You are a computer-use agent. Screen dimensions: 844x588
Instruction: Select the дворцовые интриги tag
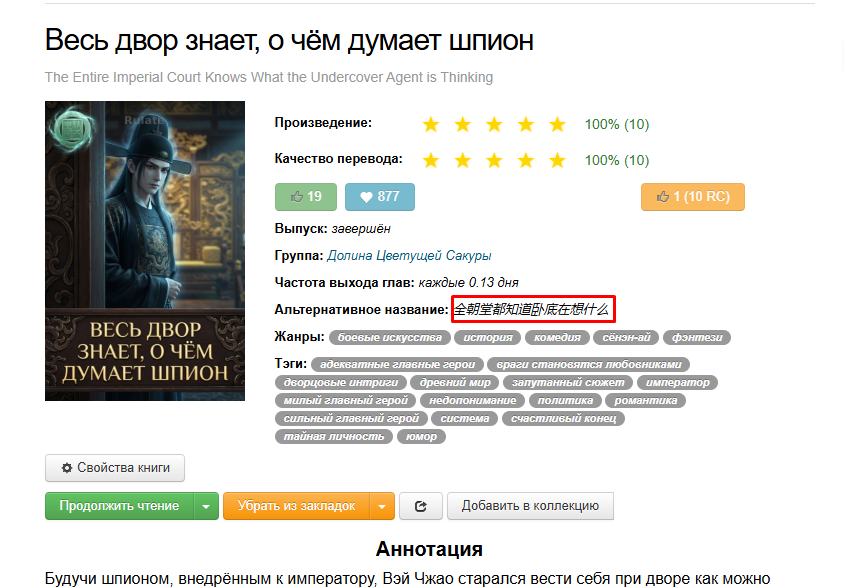341,382
